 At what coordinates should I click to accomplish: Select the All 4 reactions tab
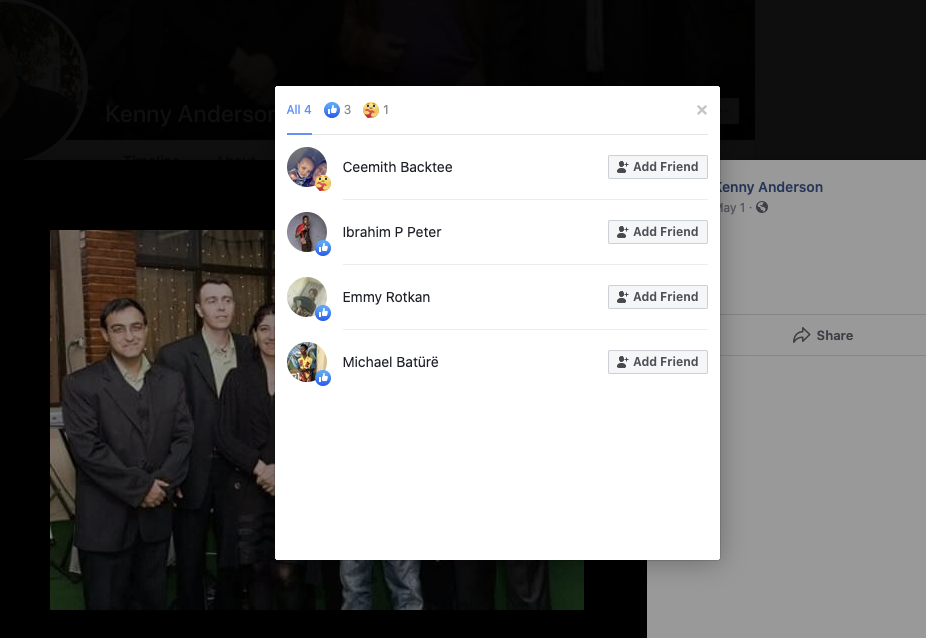coord(299,110)
